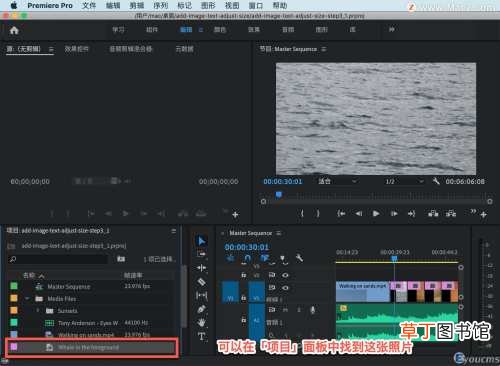Click in the Project panel search field
The image size is (500, 366).
[58, 259]
